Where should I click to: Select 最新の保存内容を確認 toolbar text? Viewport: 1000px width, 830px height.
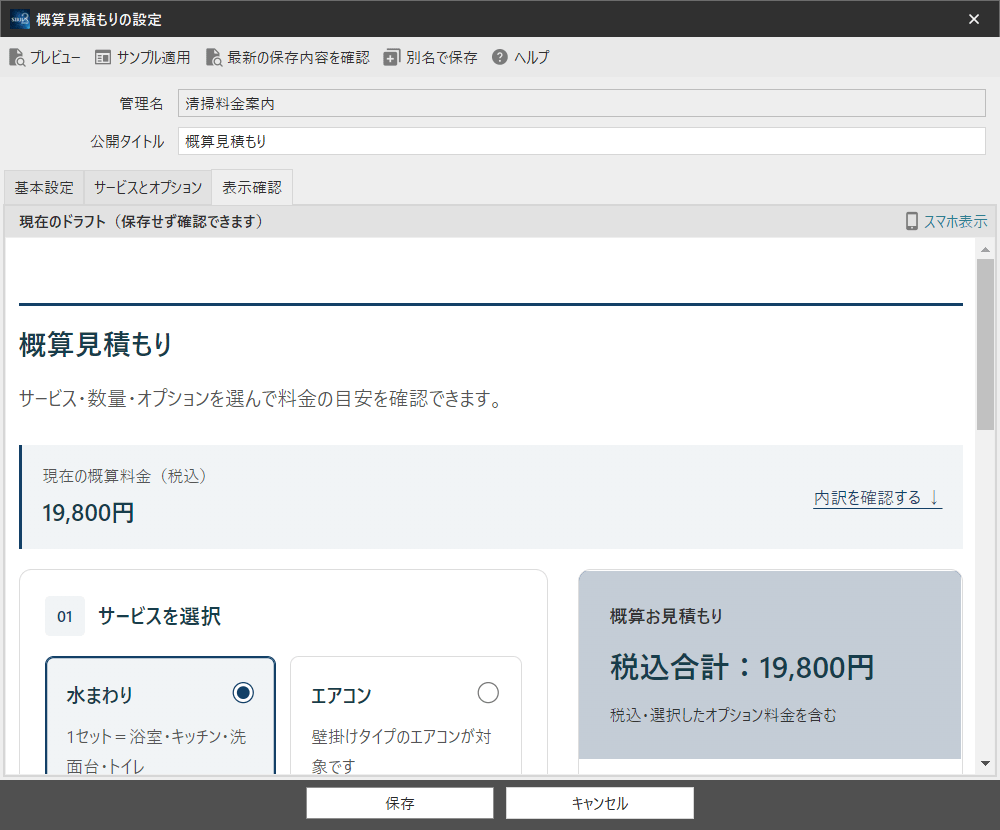coord(298,57)
